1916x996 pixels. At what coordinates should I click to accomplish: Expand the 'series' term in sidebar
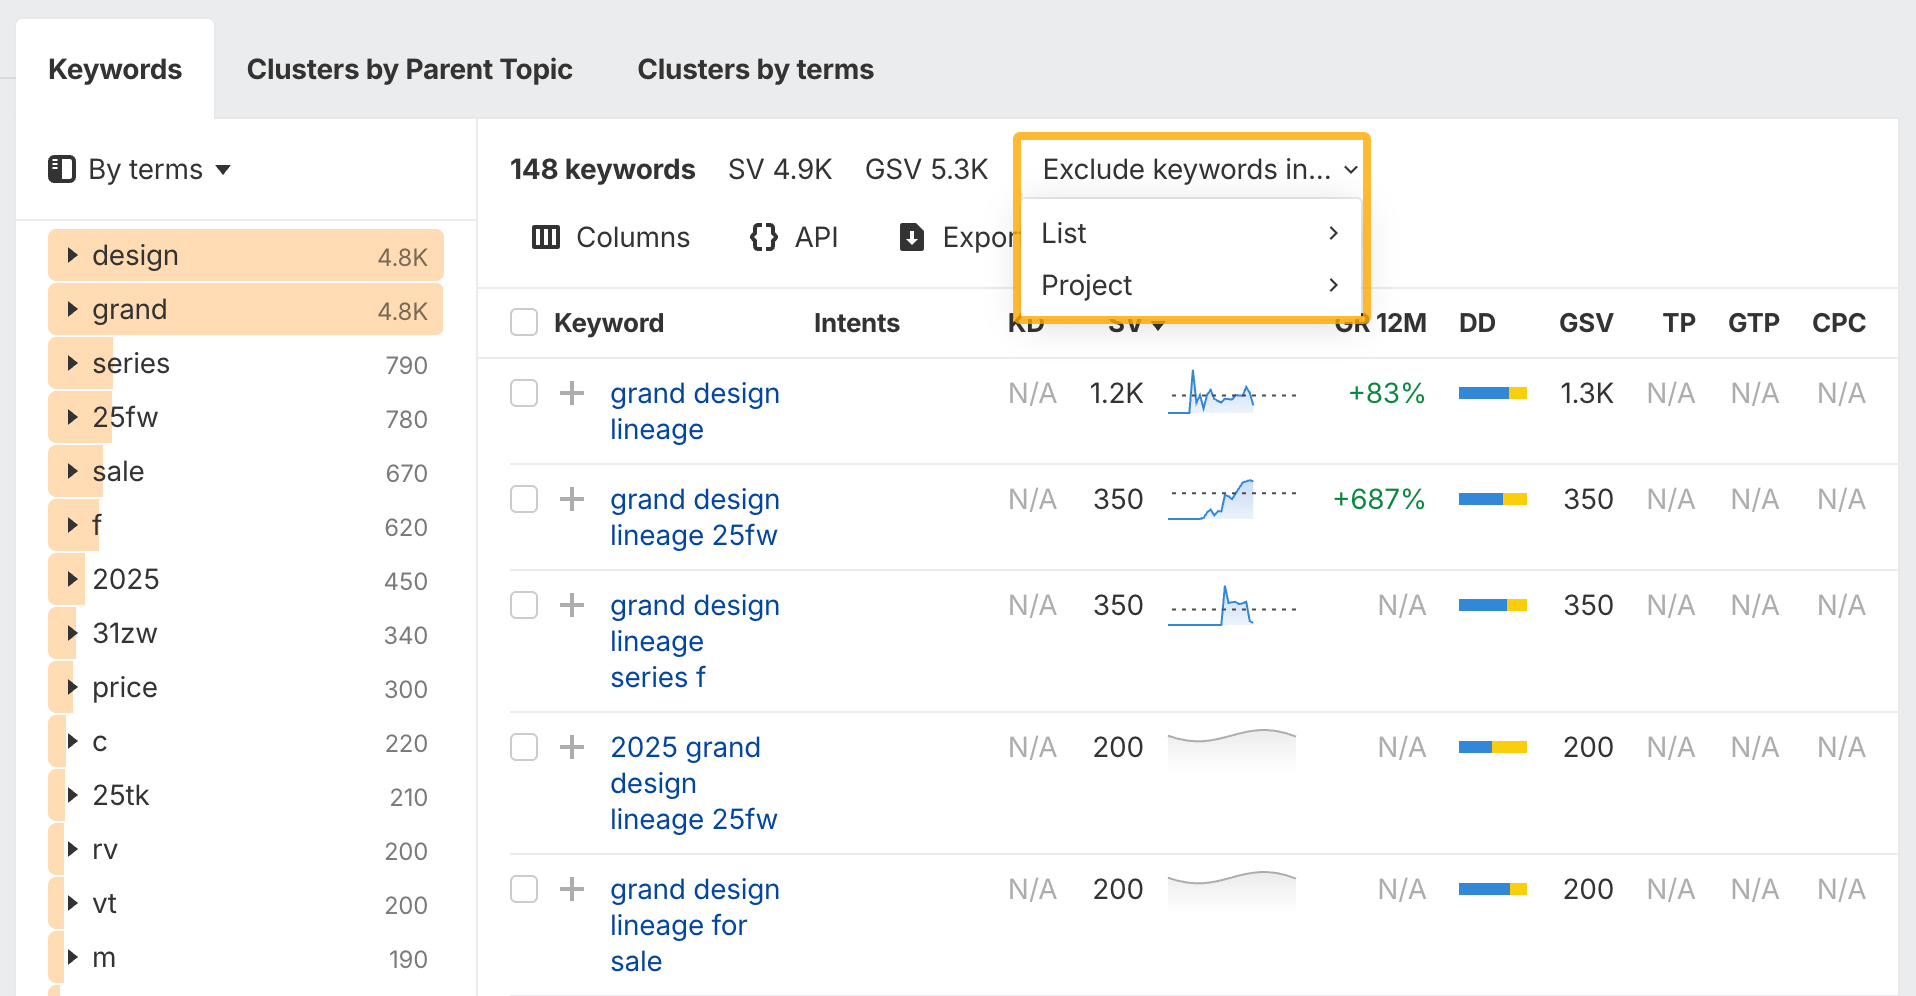coord(72,363)
